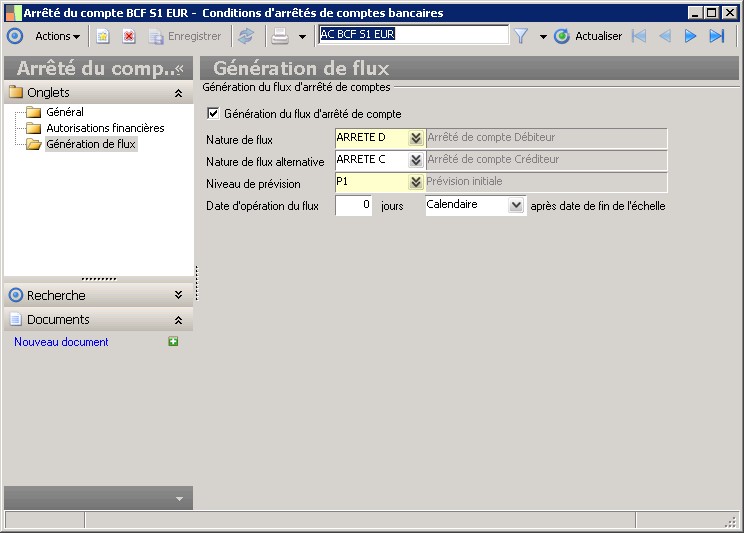Click the Général folder icon
This screenshot has width=744, height=533.
pyautogui.click(x=33, y=112)
